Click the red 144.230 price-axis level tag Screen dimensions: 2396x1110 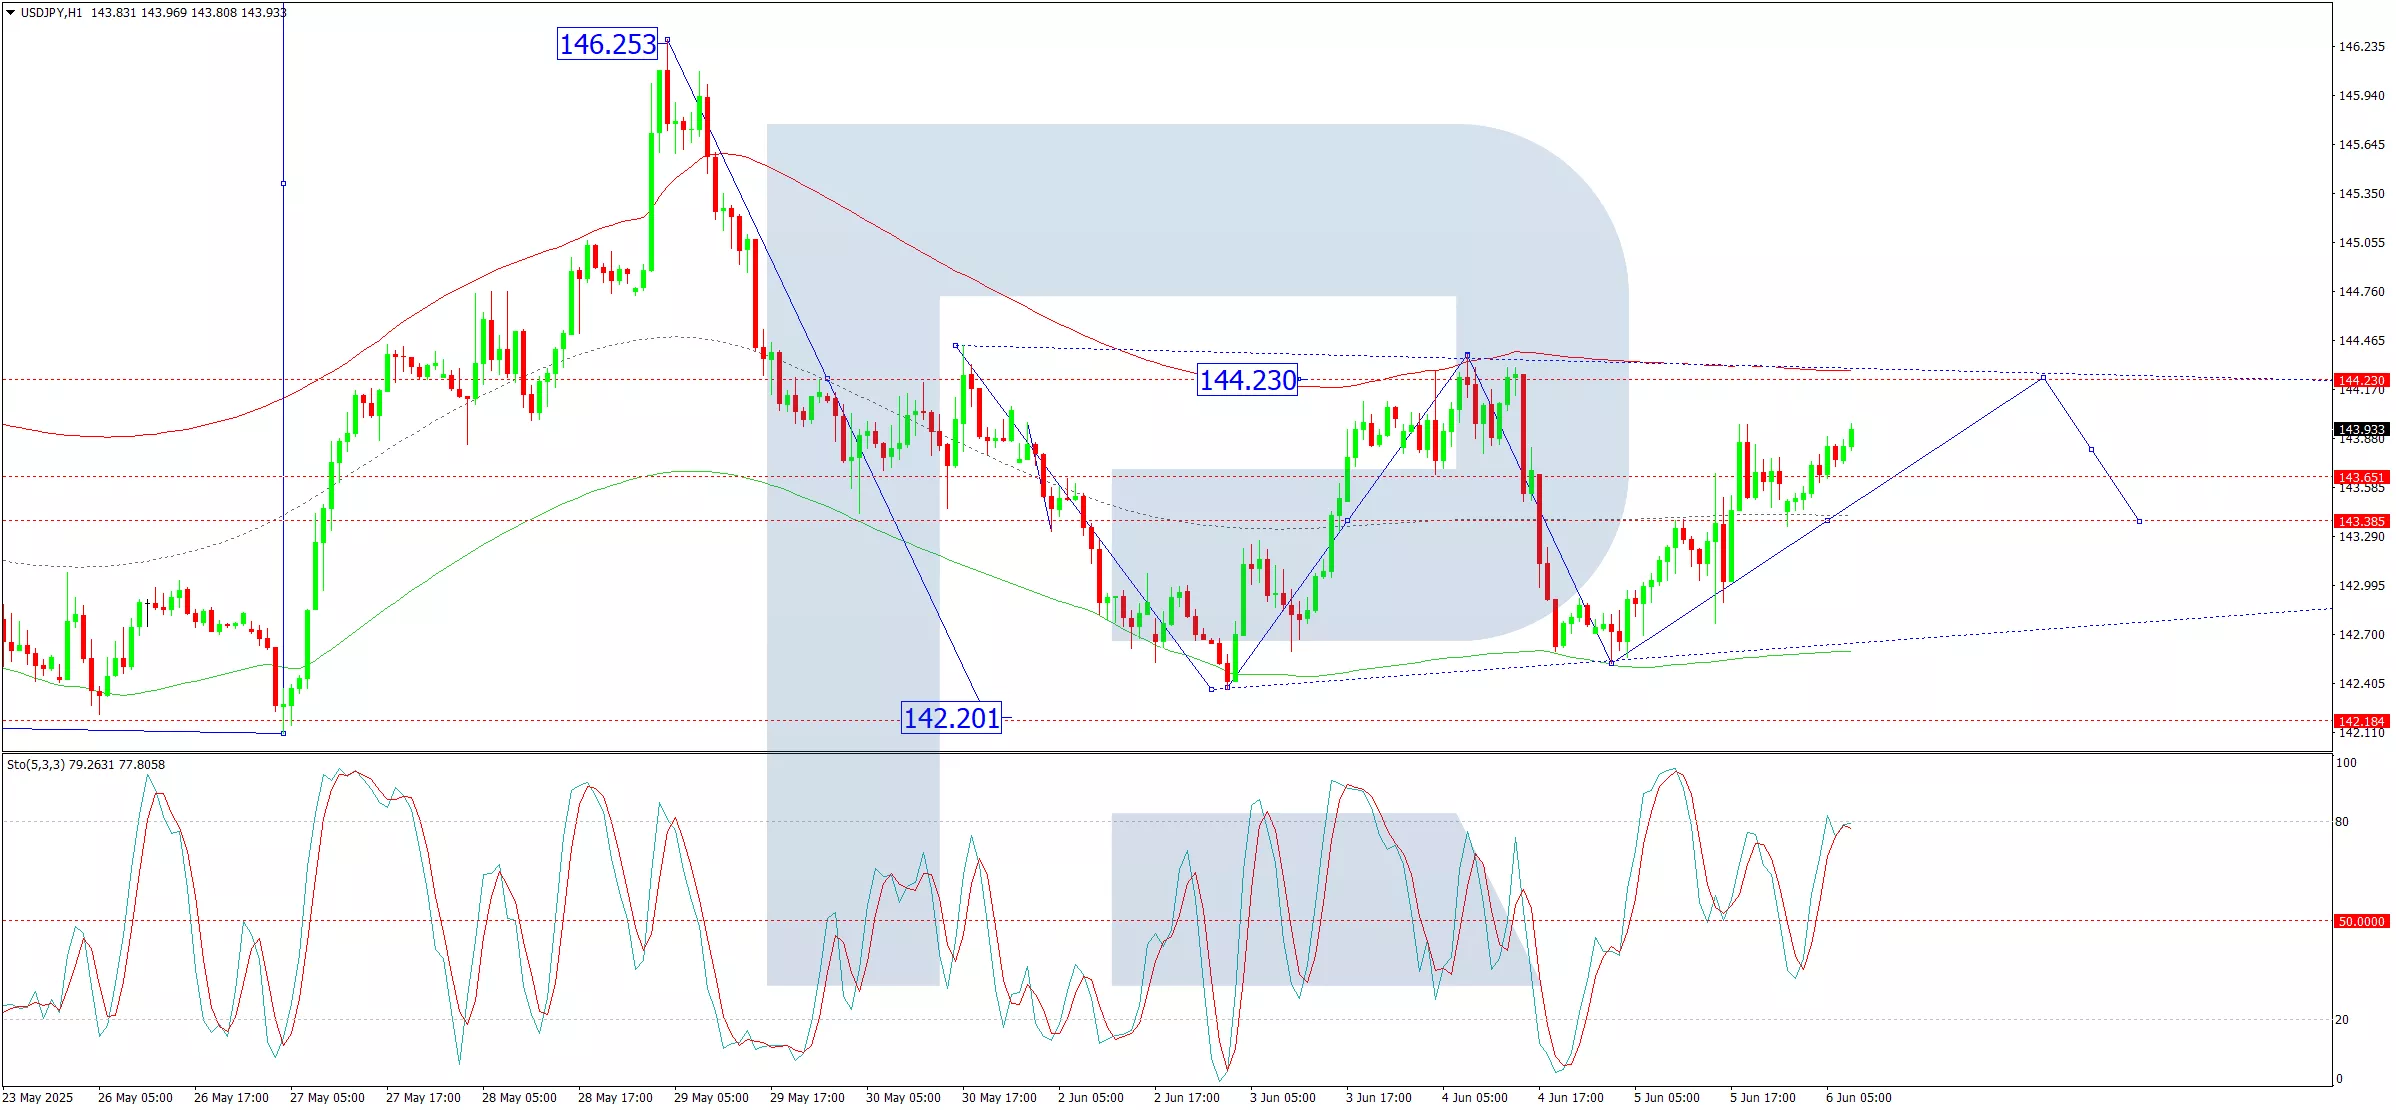tap(2361, 380)
